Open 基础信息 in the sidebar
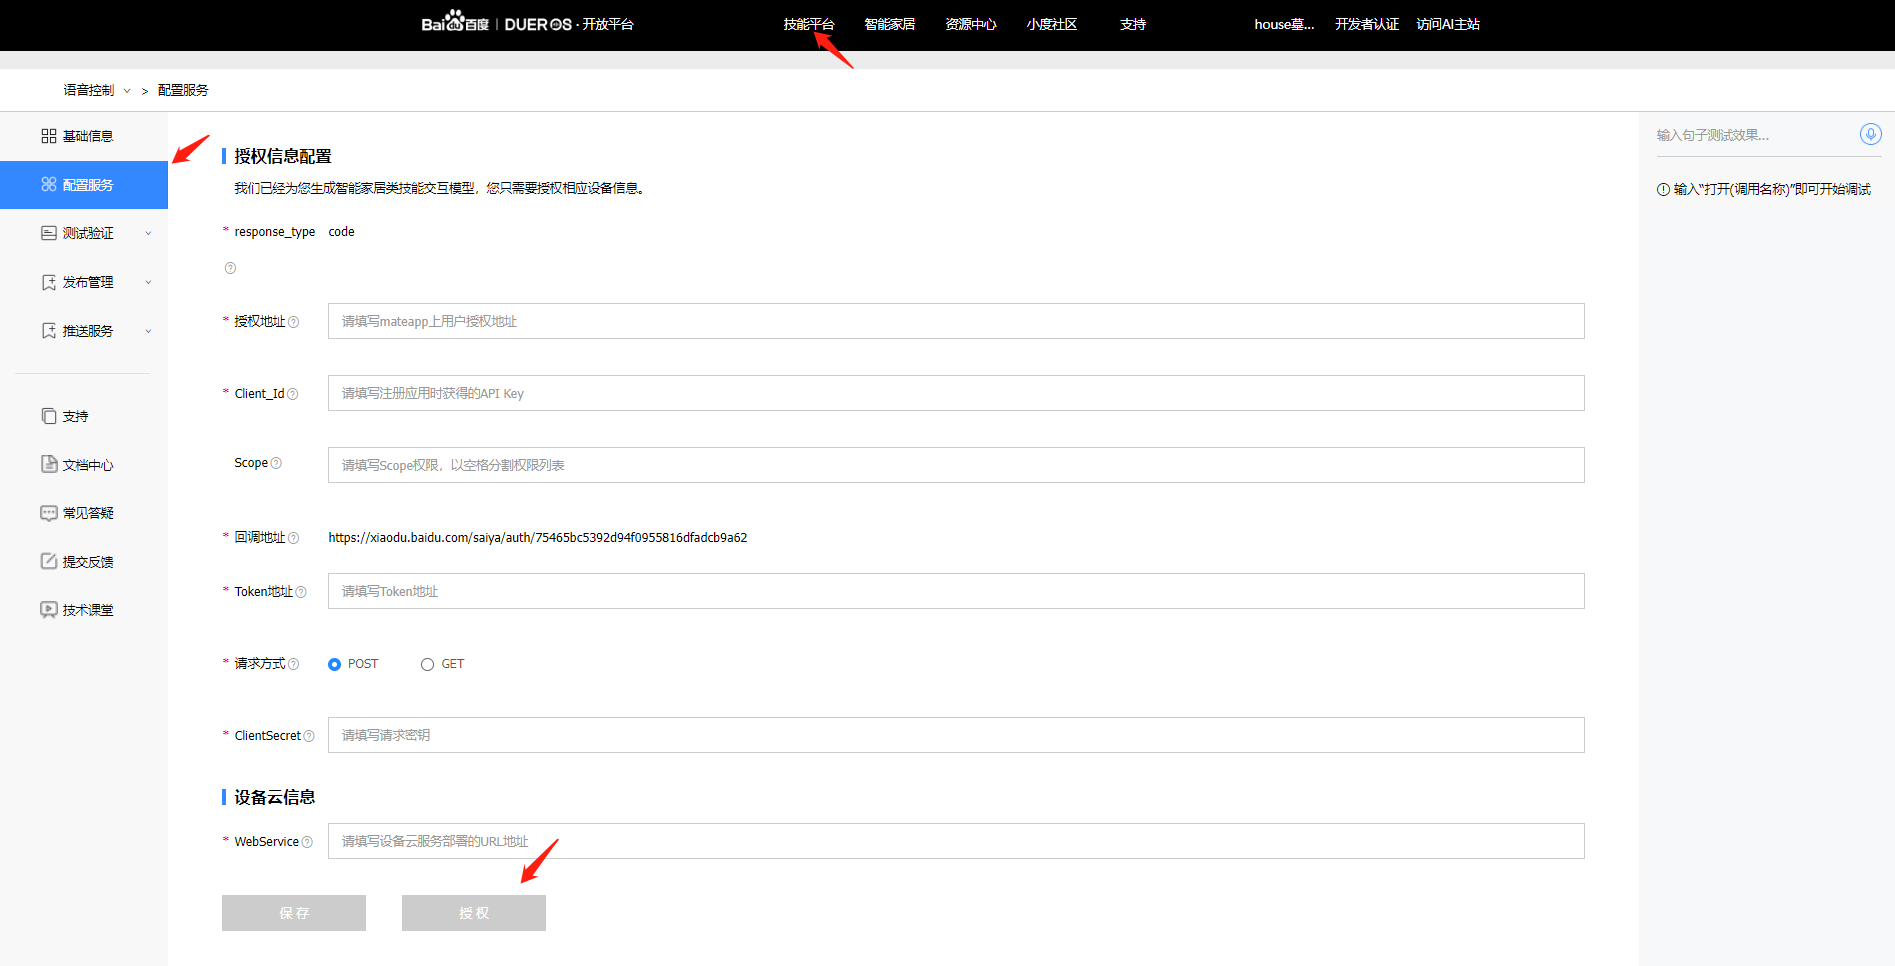This screenshot has height=966, width=1895. coord(87,136)
